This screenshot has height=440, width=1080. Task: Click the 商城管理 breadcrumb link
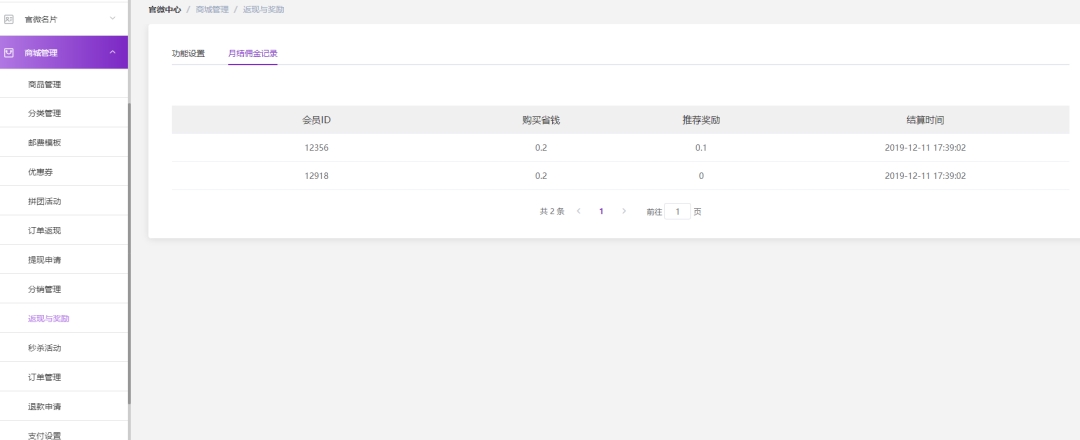click(211, 9)
